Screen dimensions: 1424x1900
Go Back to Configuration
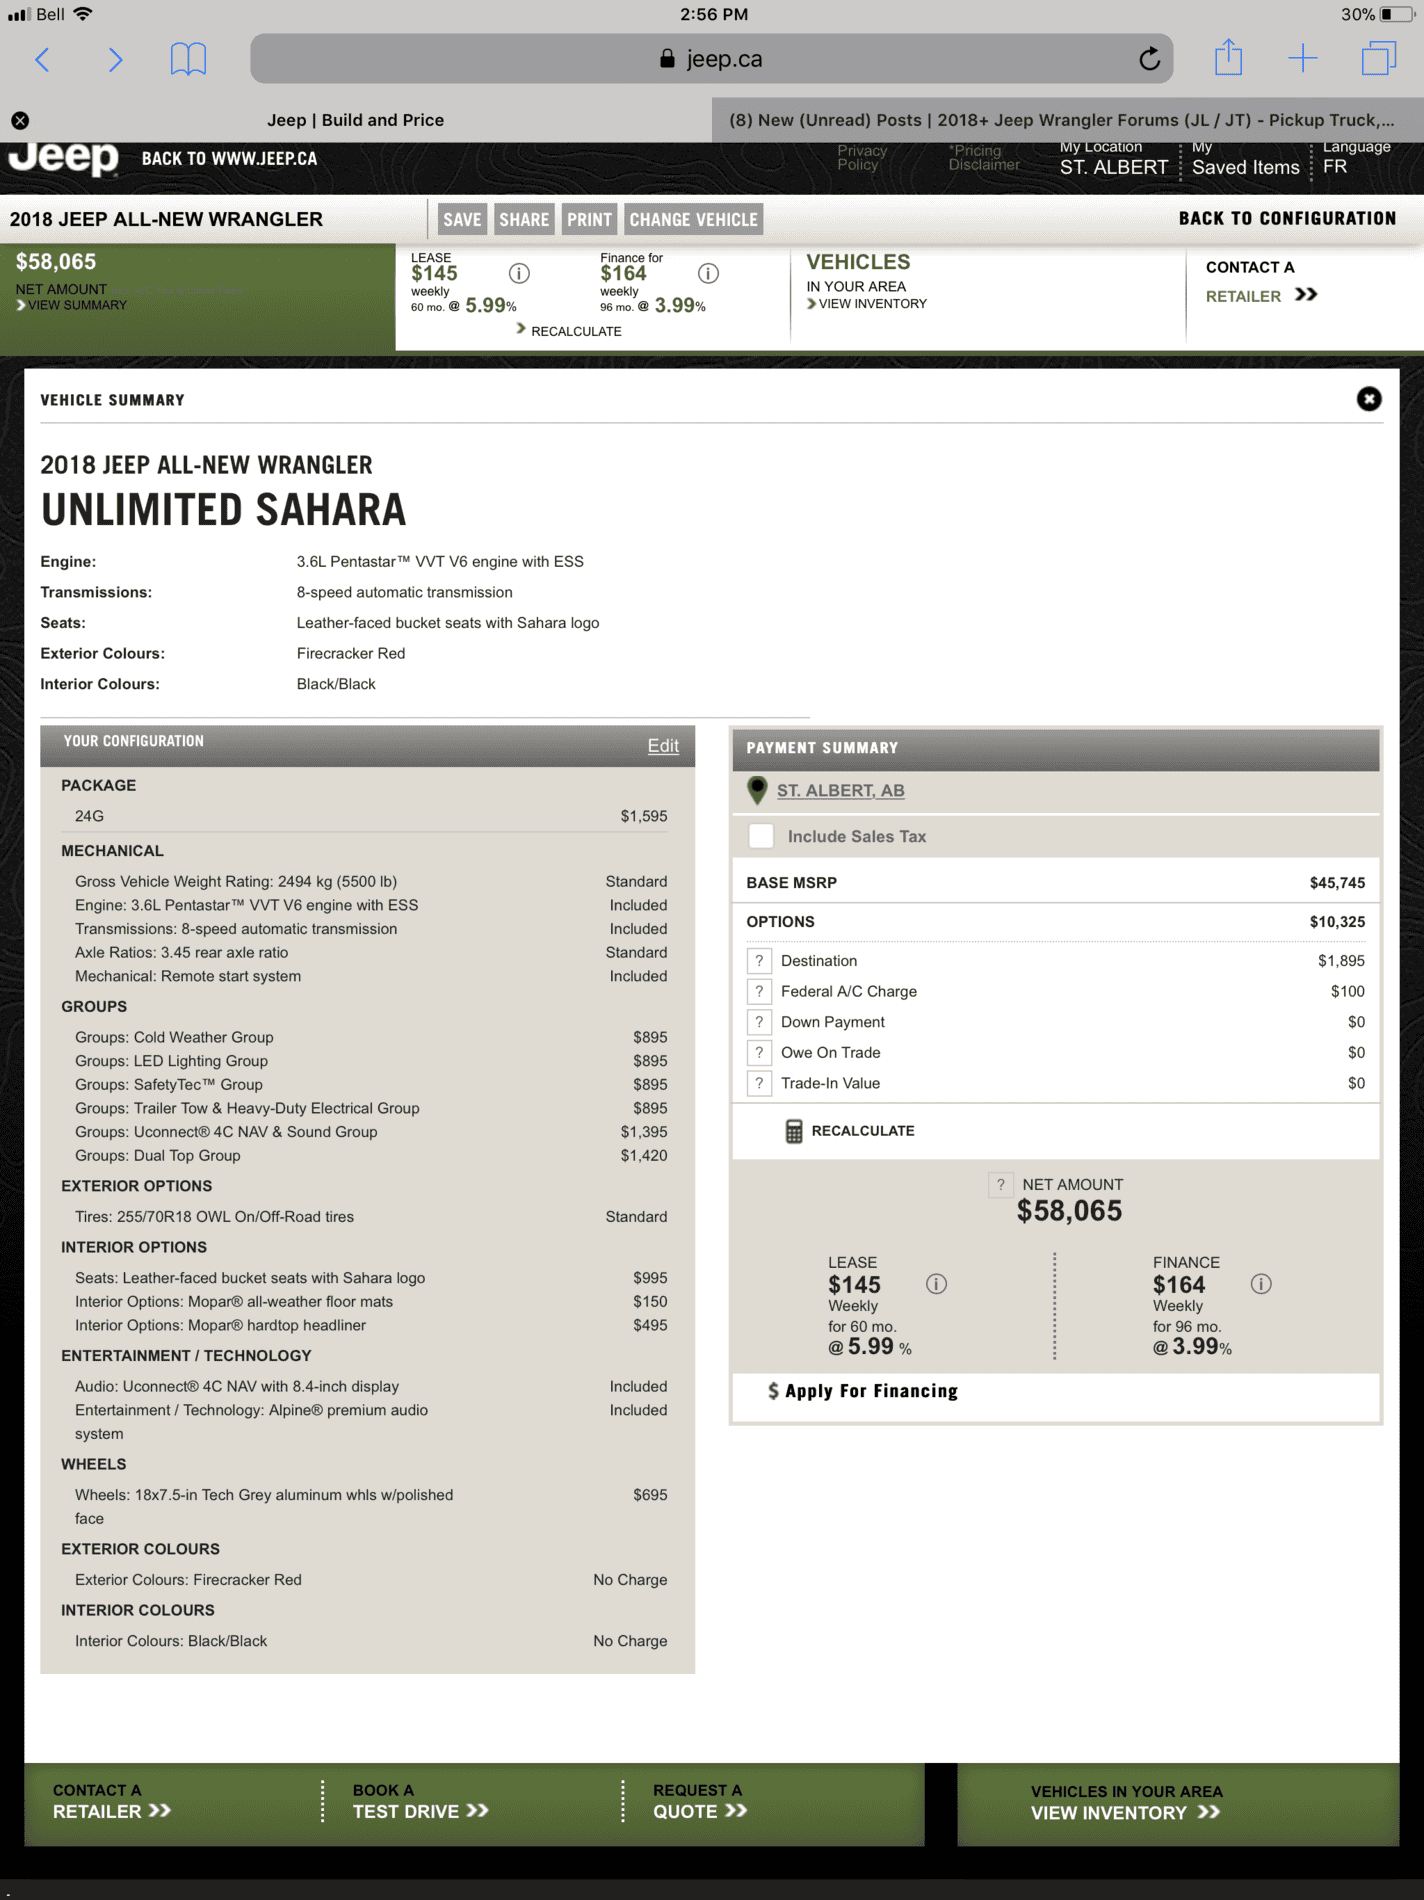pos(1287,219)
